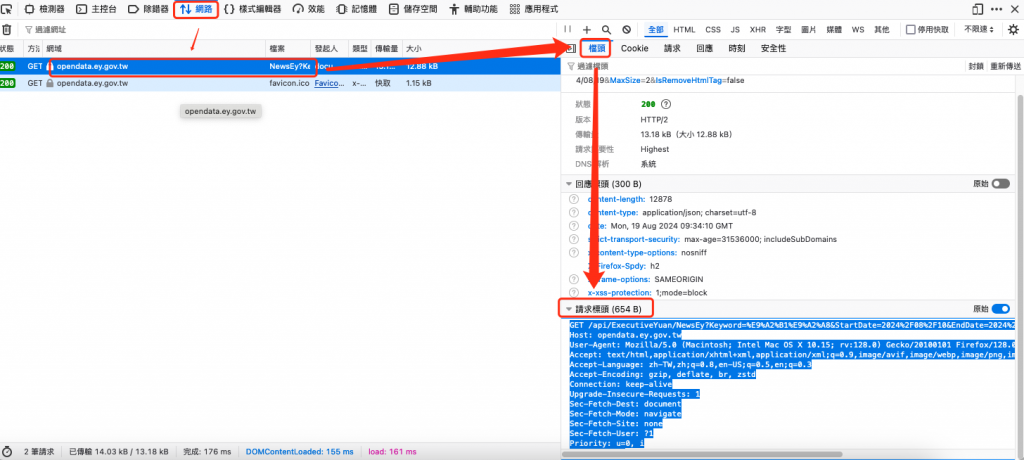Click lock icon on favicon.ico row
The width and height of the screenshot is (1024, 460).
pos(50,84)
